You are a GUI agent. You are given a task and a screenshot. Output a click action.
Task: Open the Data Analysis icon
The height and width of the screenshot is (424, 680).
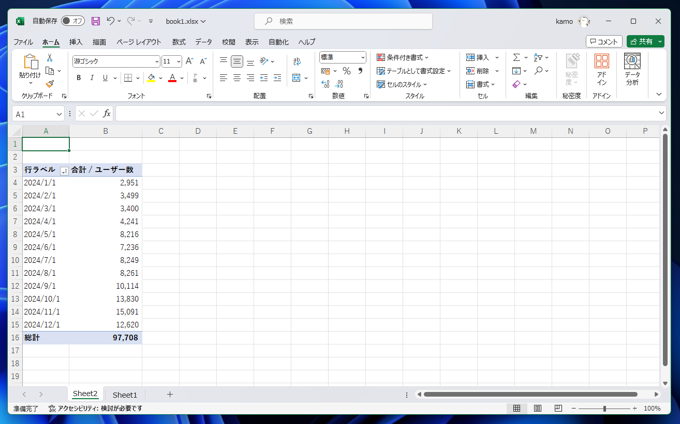point(632,69)
